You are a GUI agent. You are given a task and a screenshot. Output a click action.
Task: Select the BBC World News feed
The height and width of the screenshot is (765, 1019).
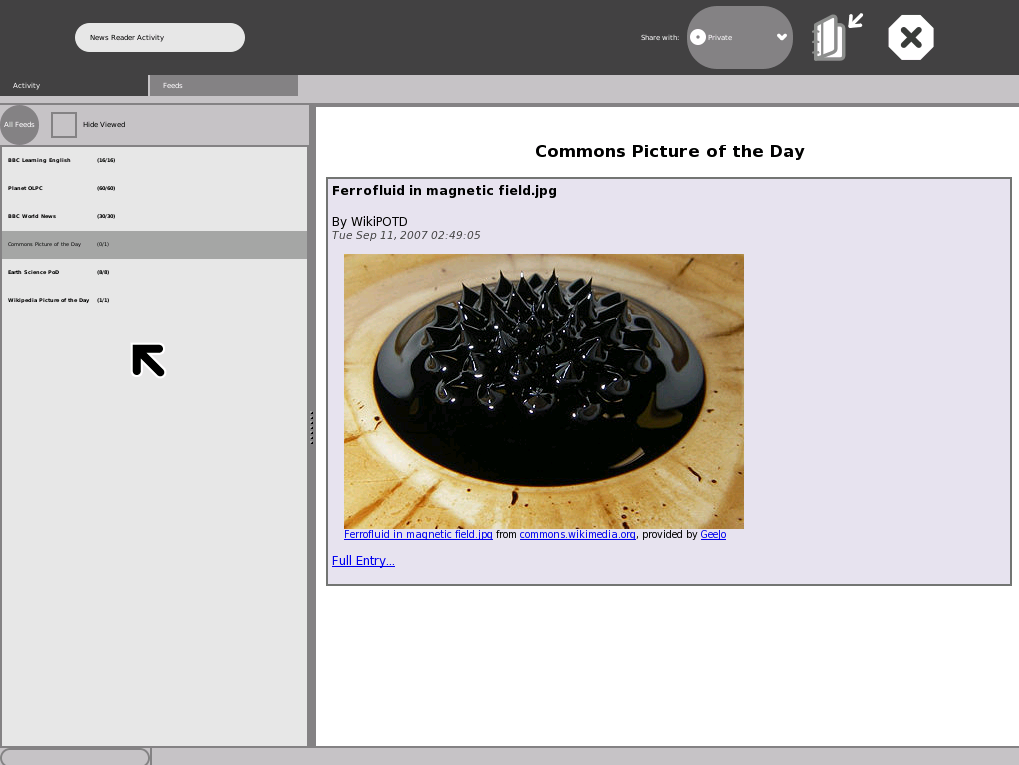(x=32, y=216)
